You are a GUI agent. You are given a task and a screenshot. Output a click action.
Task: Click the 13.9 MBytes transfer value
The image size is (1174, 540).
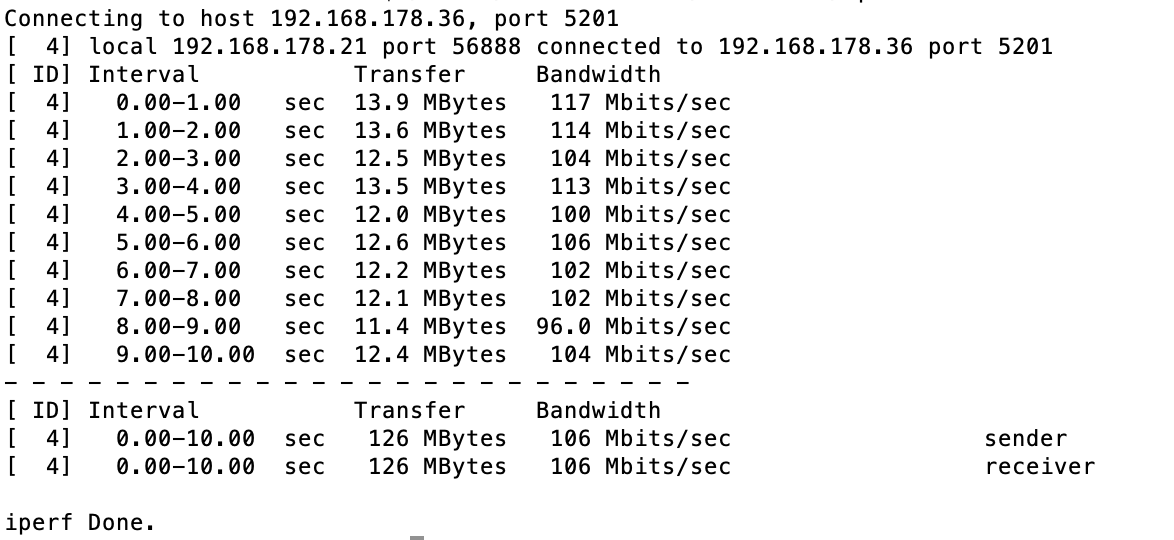430,102
